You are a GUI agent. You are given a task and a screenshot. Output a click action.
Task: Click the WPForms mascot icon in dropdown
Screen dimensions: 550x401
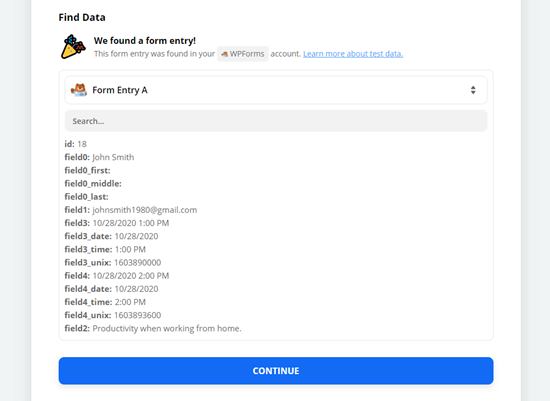tap(79, 90)
